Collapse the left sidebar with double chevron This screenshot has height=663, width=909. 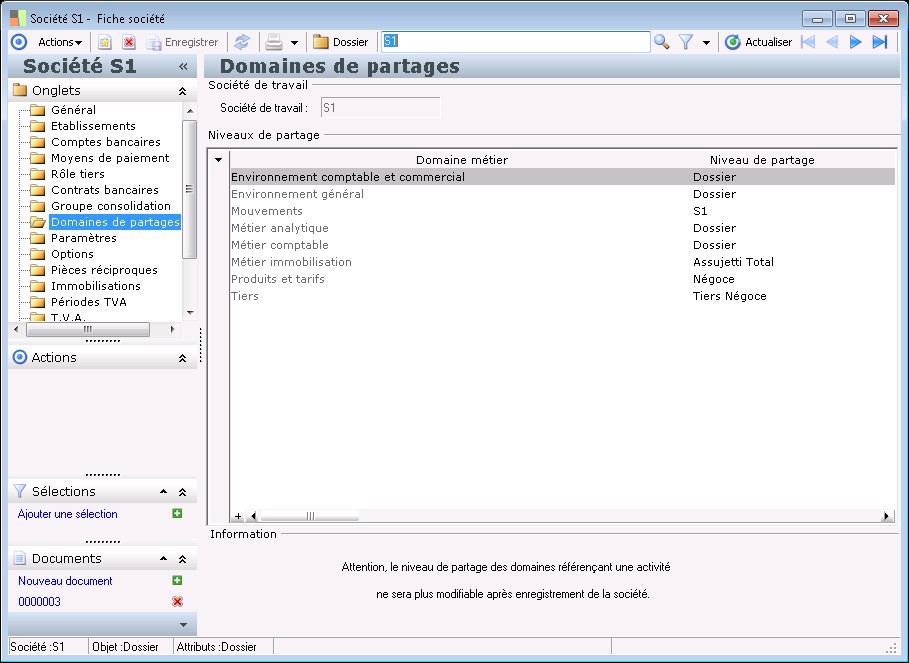(183, 67)
